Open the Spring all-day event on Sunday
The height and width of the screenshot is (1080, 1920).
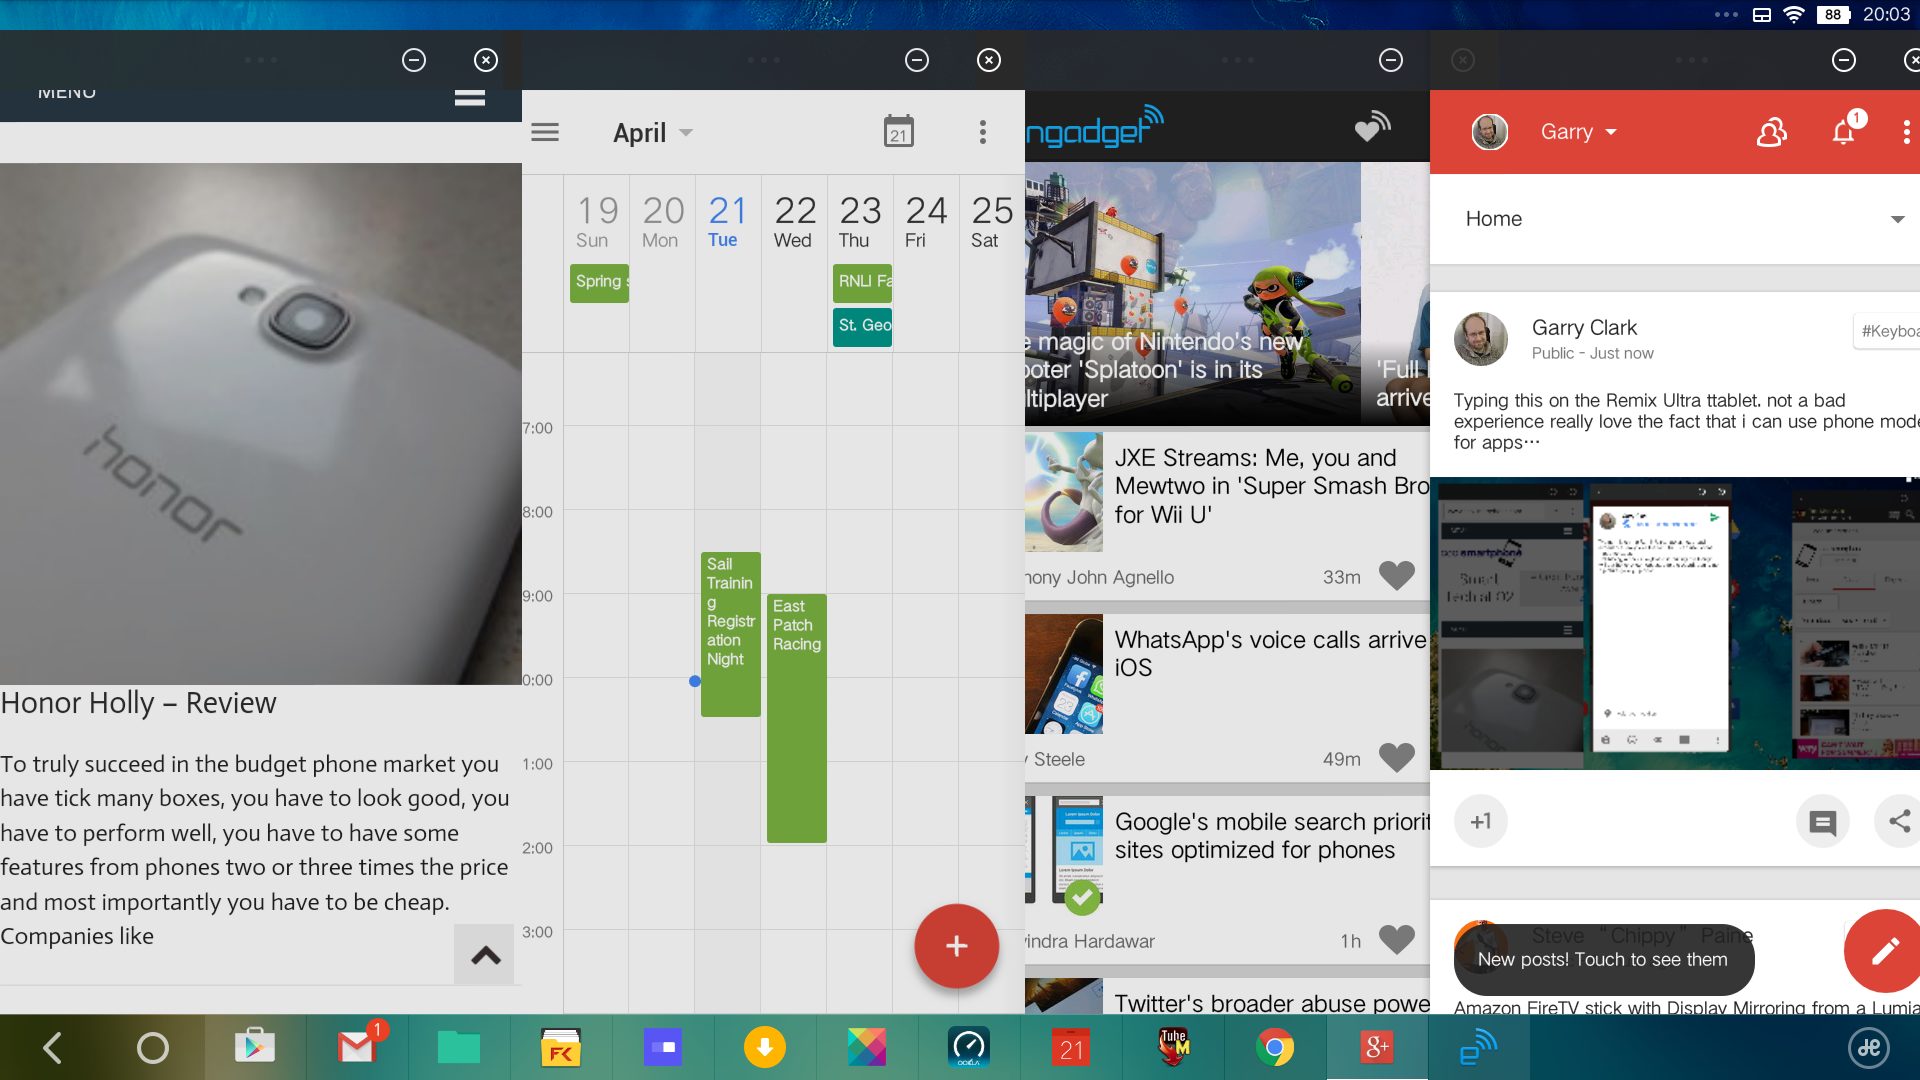(x=599, y=282)
